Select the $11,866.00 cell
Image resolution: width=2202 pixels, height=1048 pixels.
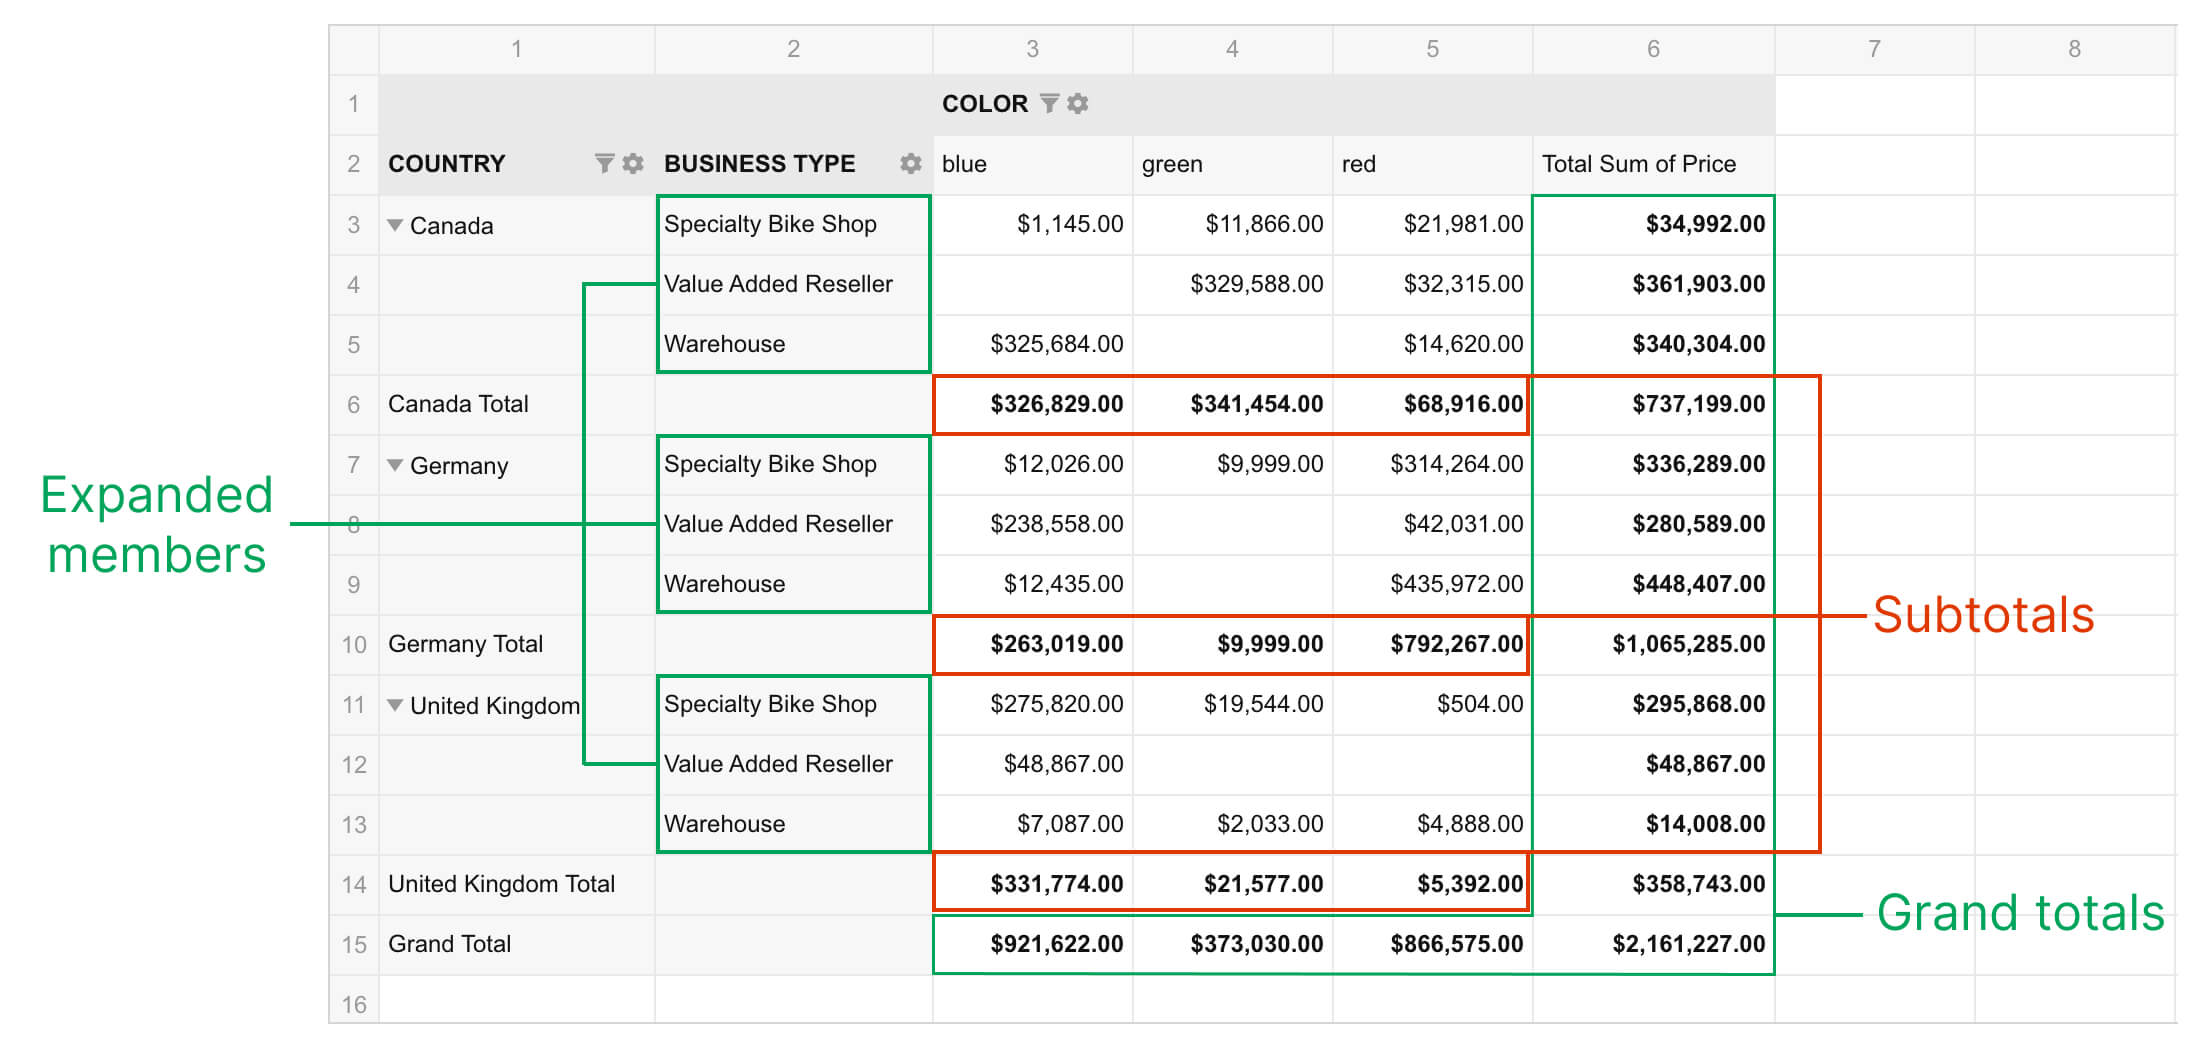[1232, 225]
